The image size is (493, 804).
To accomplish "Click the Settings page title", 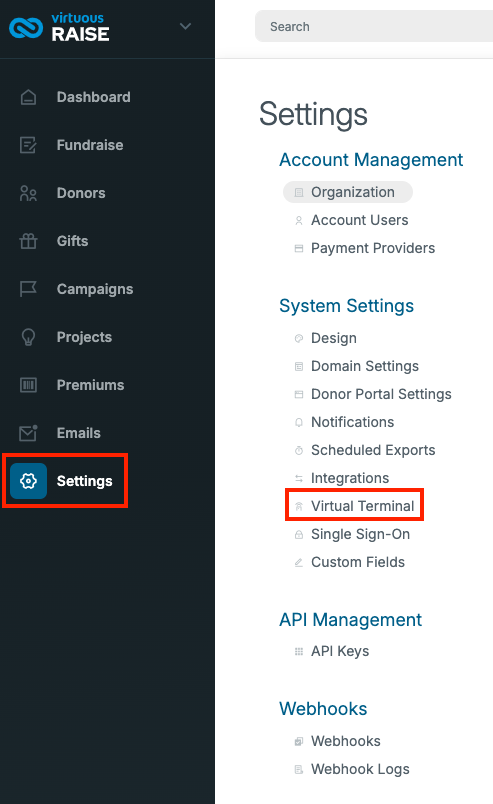I will 313,114.
